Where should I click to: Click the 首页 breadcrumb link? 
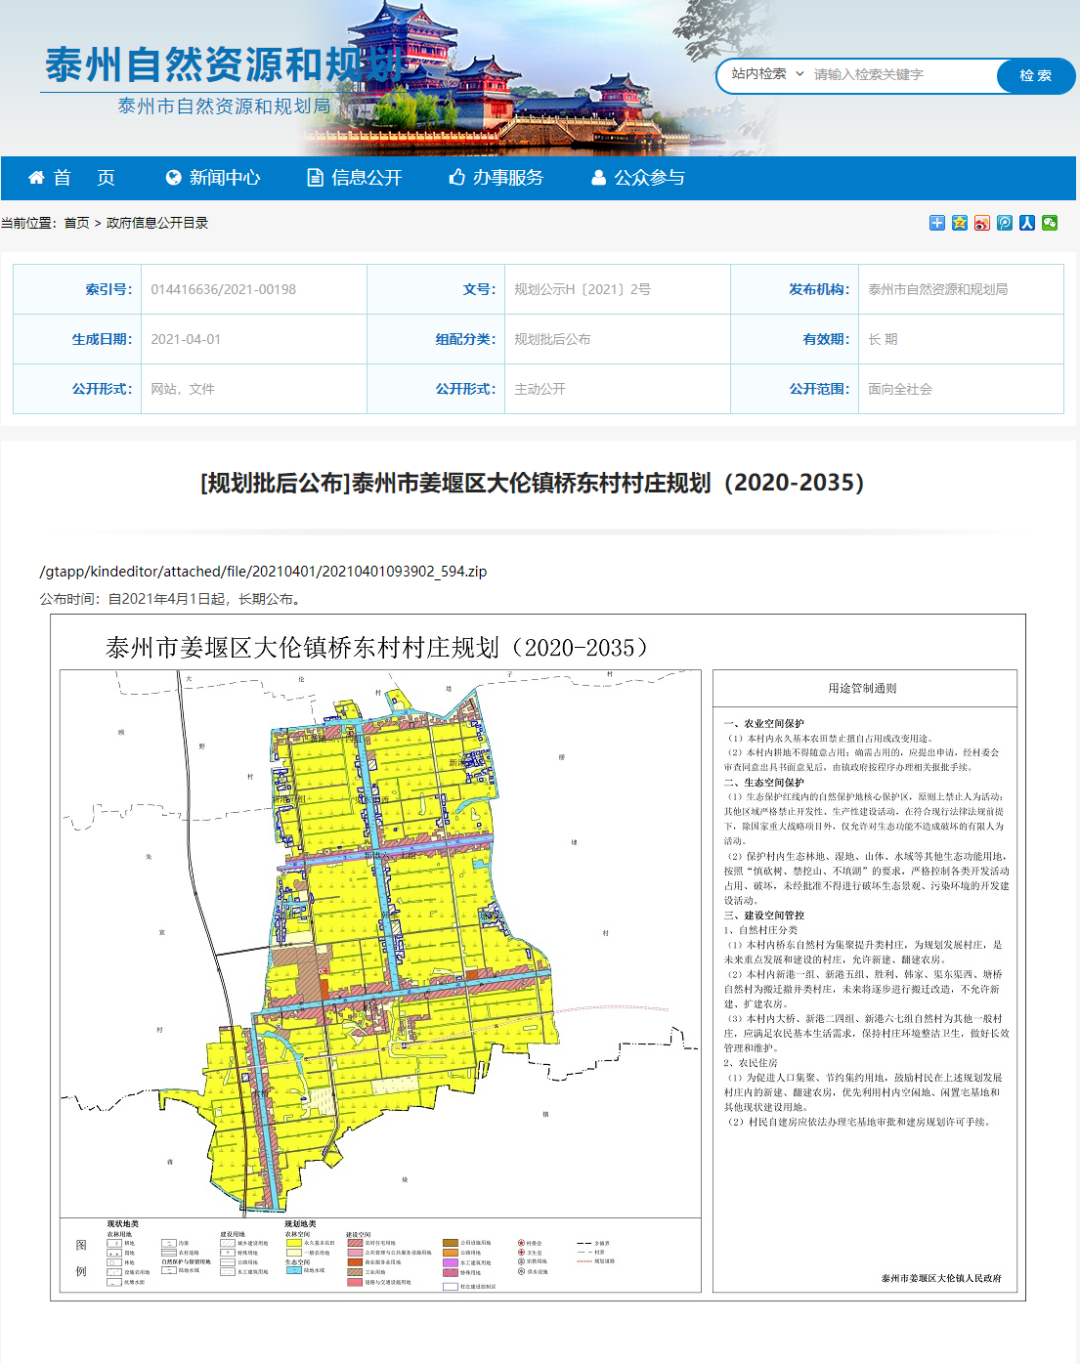coord(77,223)
